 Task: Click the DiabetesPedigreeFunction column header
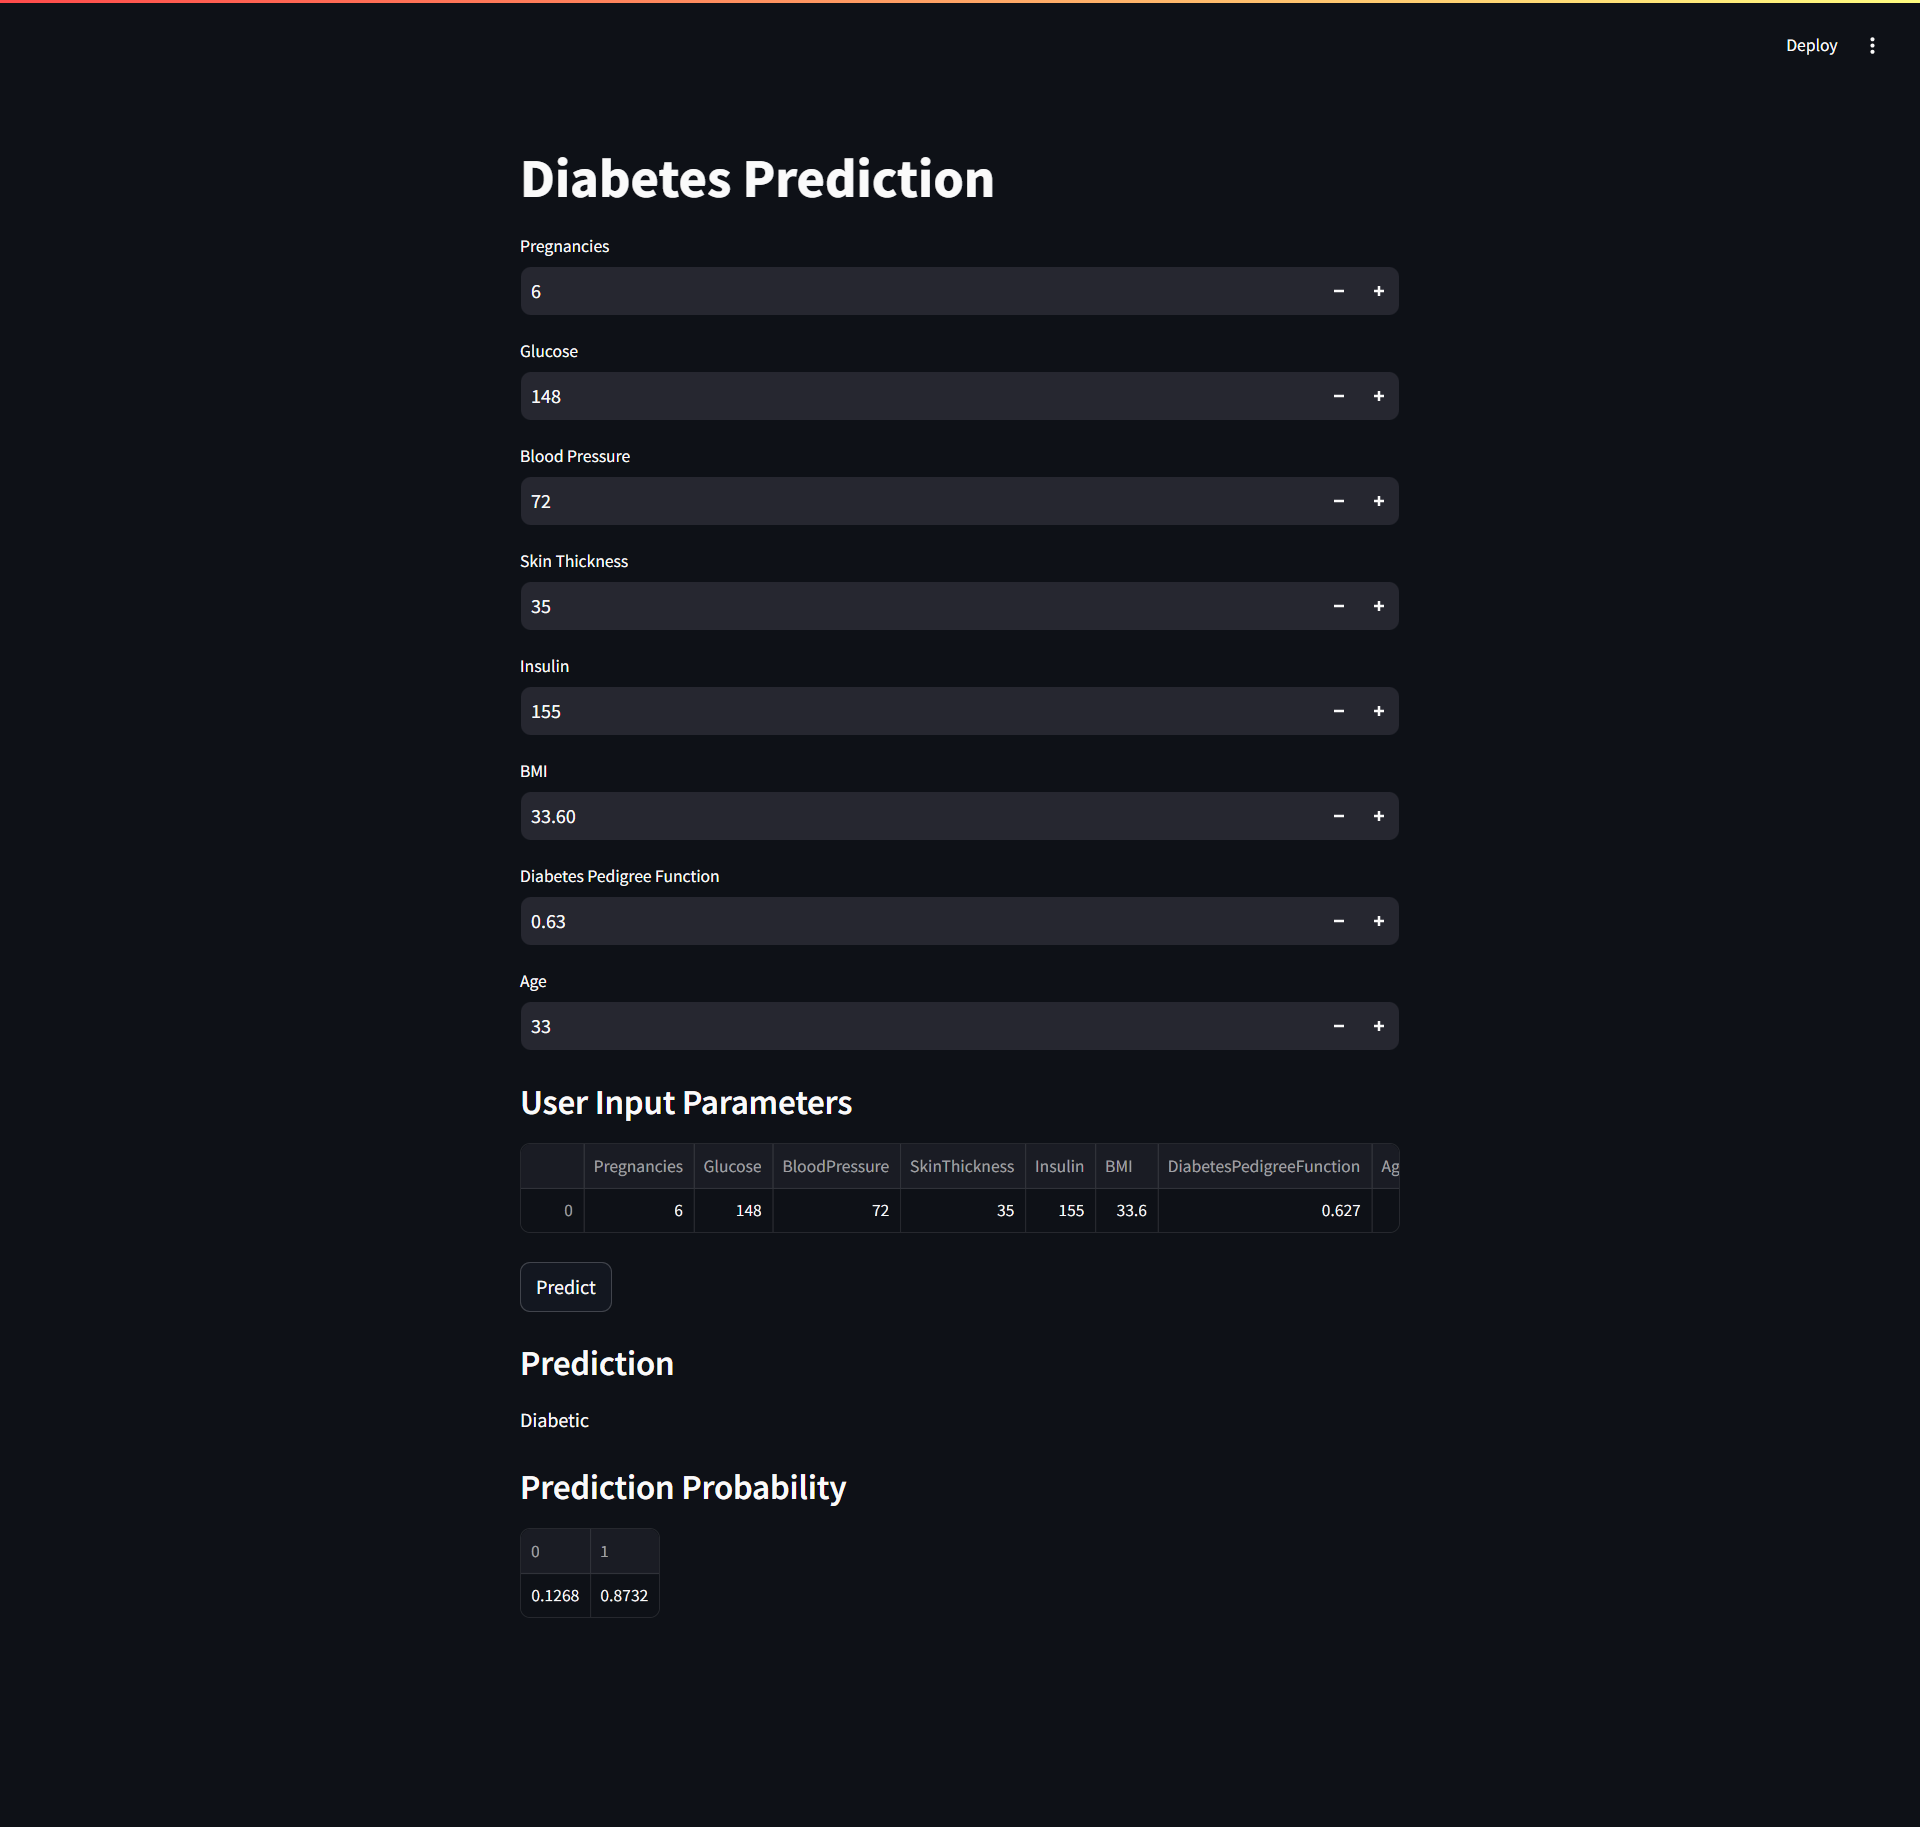(x=1263, y=1166)
